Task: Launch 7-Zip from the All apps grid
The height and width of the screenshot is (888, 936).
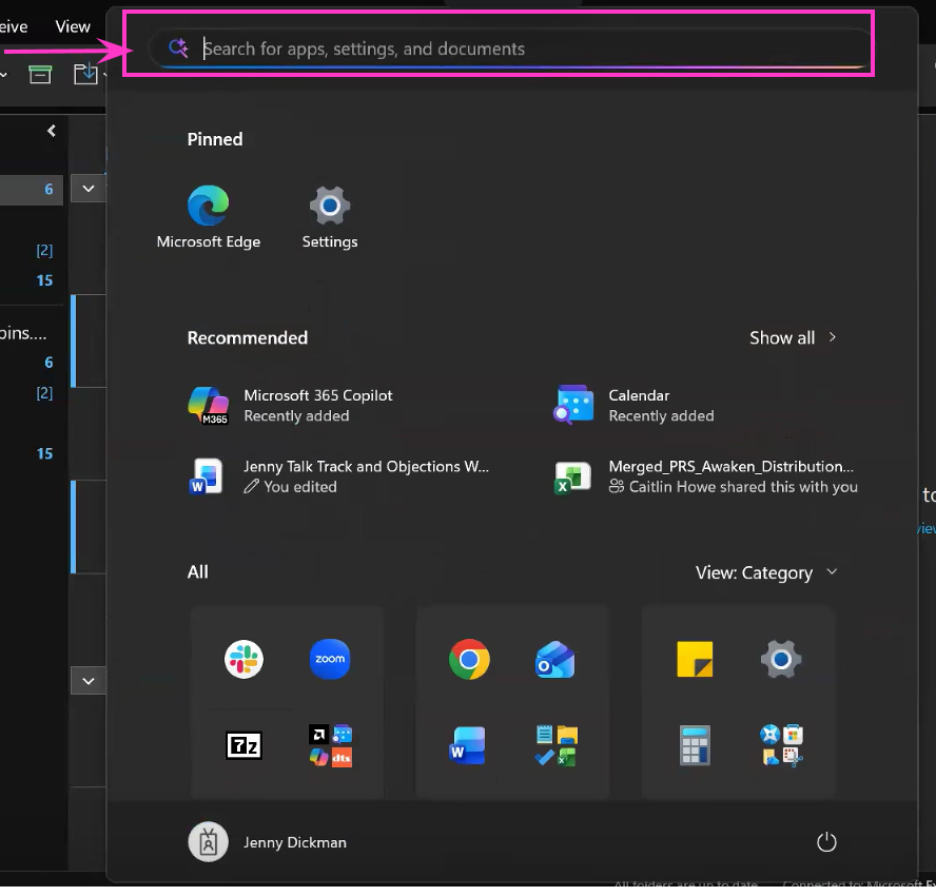Action: tap(244, 745)
